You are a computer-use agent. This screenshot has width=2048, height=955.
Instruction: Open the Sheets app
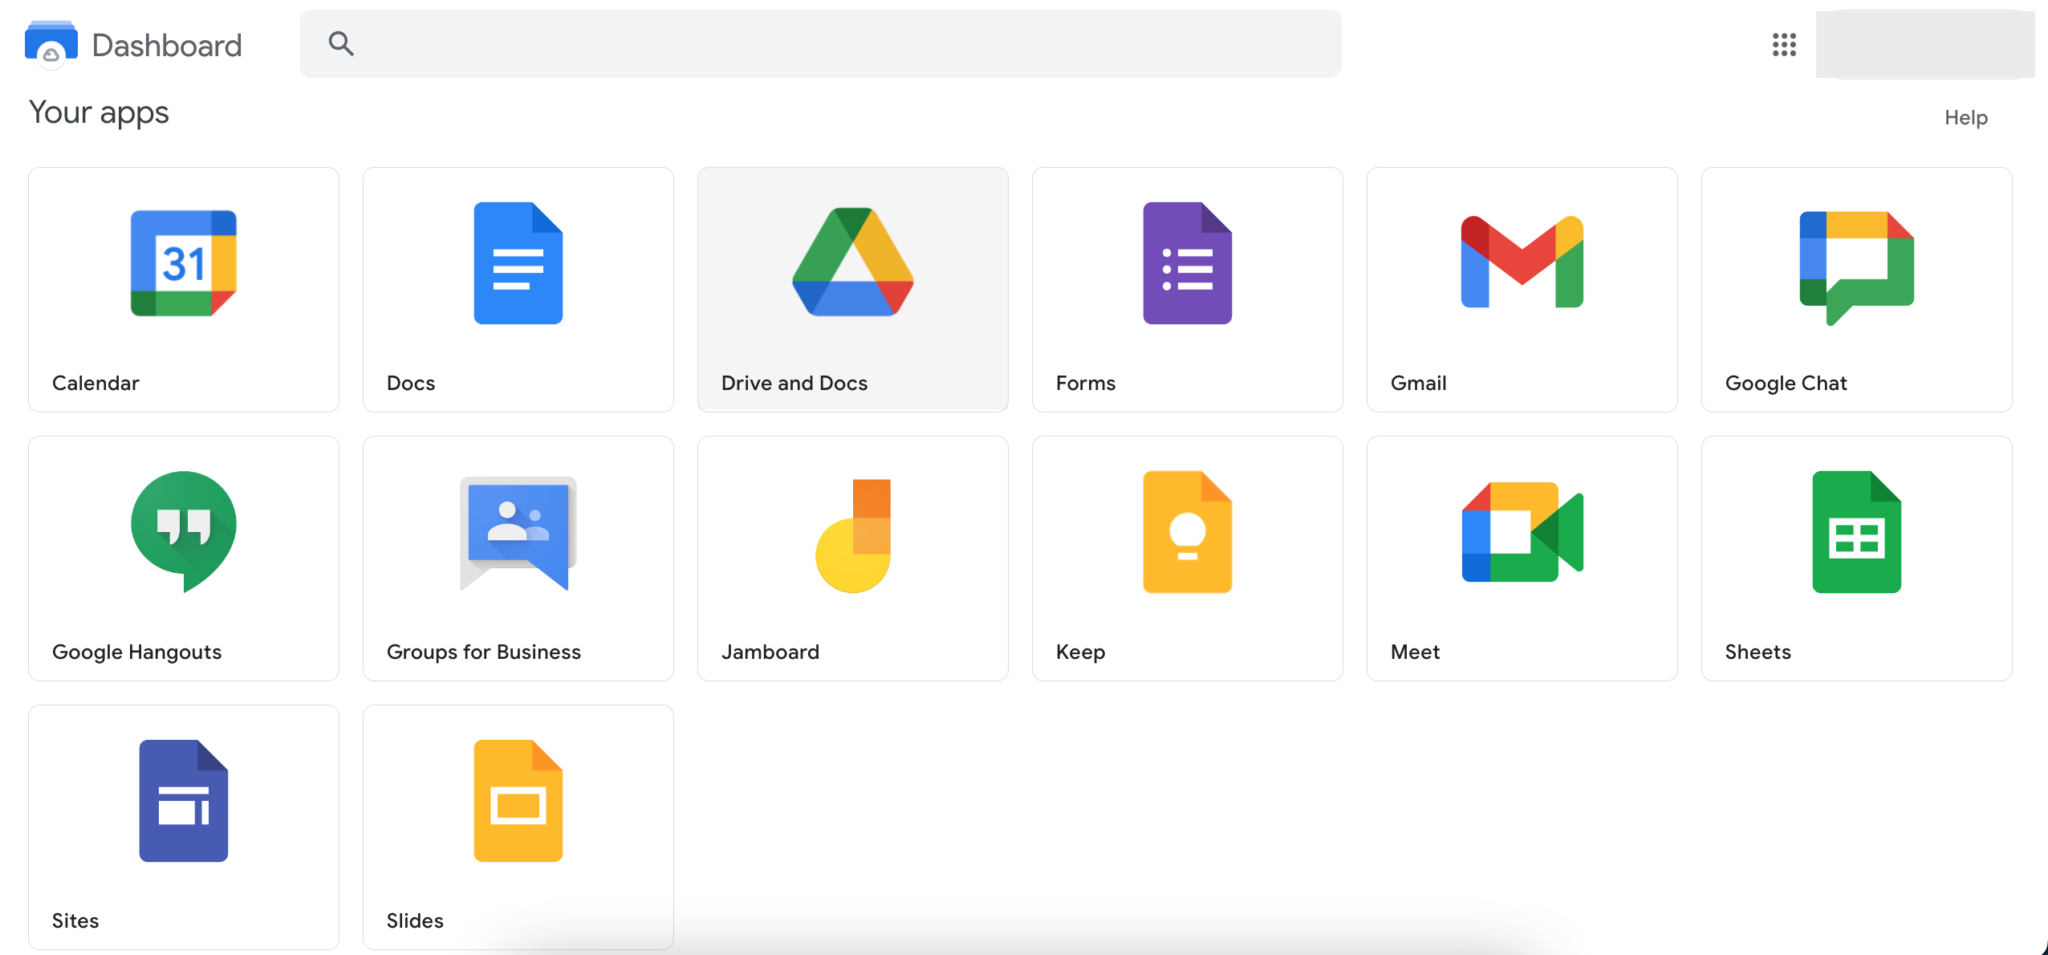tap(1856, 558)
